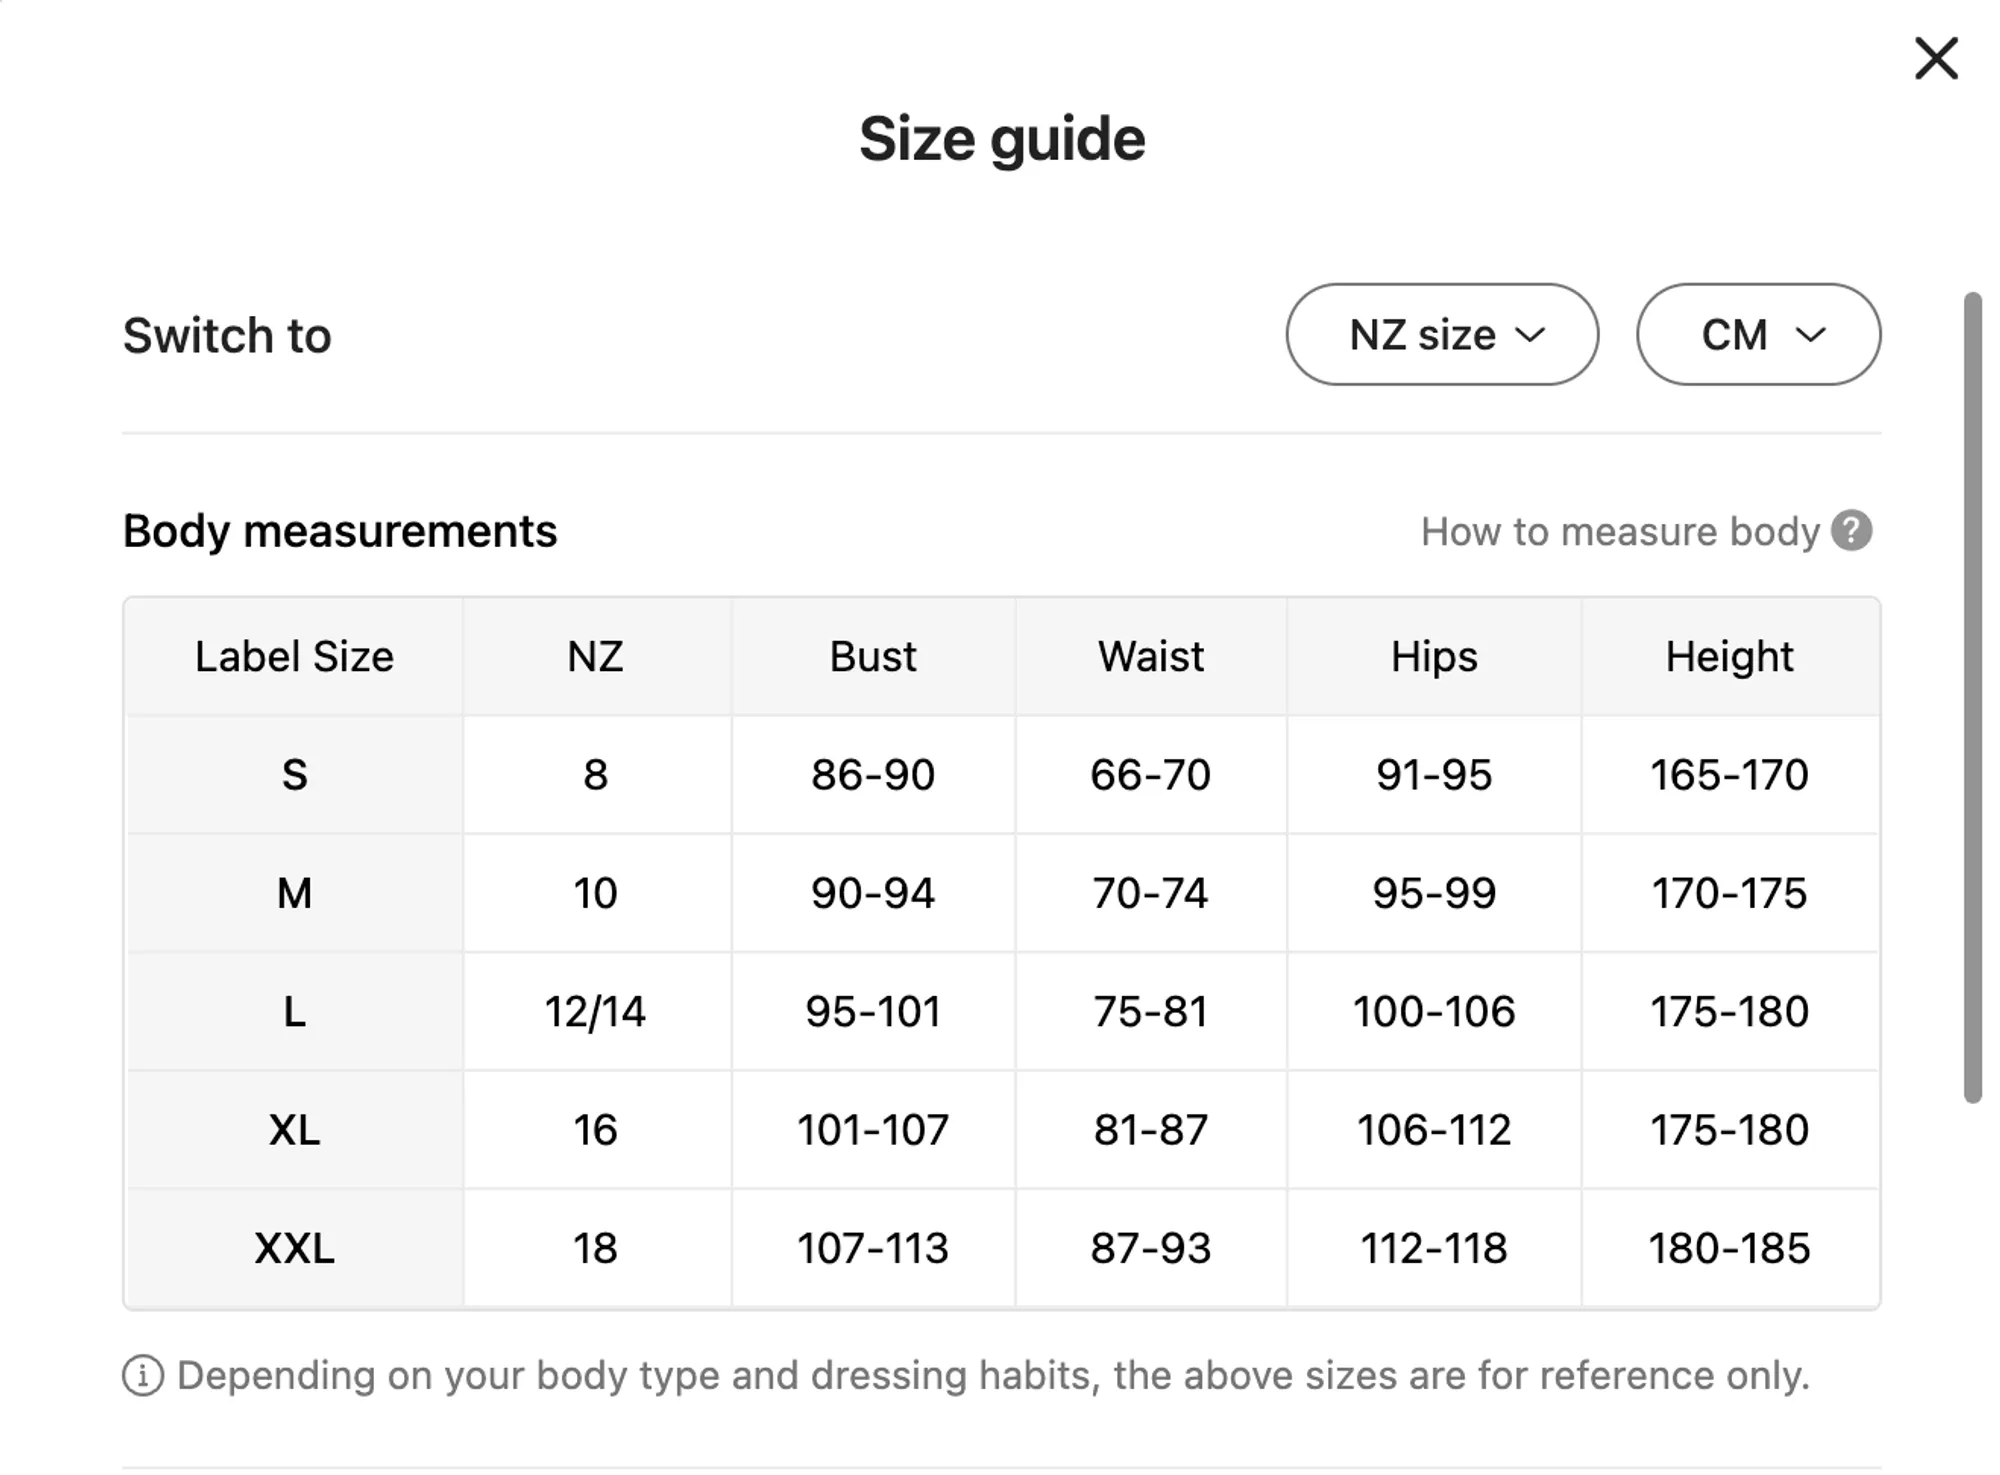
Task: Select the Label Size column header
Action: [294, 657]
